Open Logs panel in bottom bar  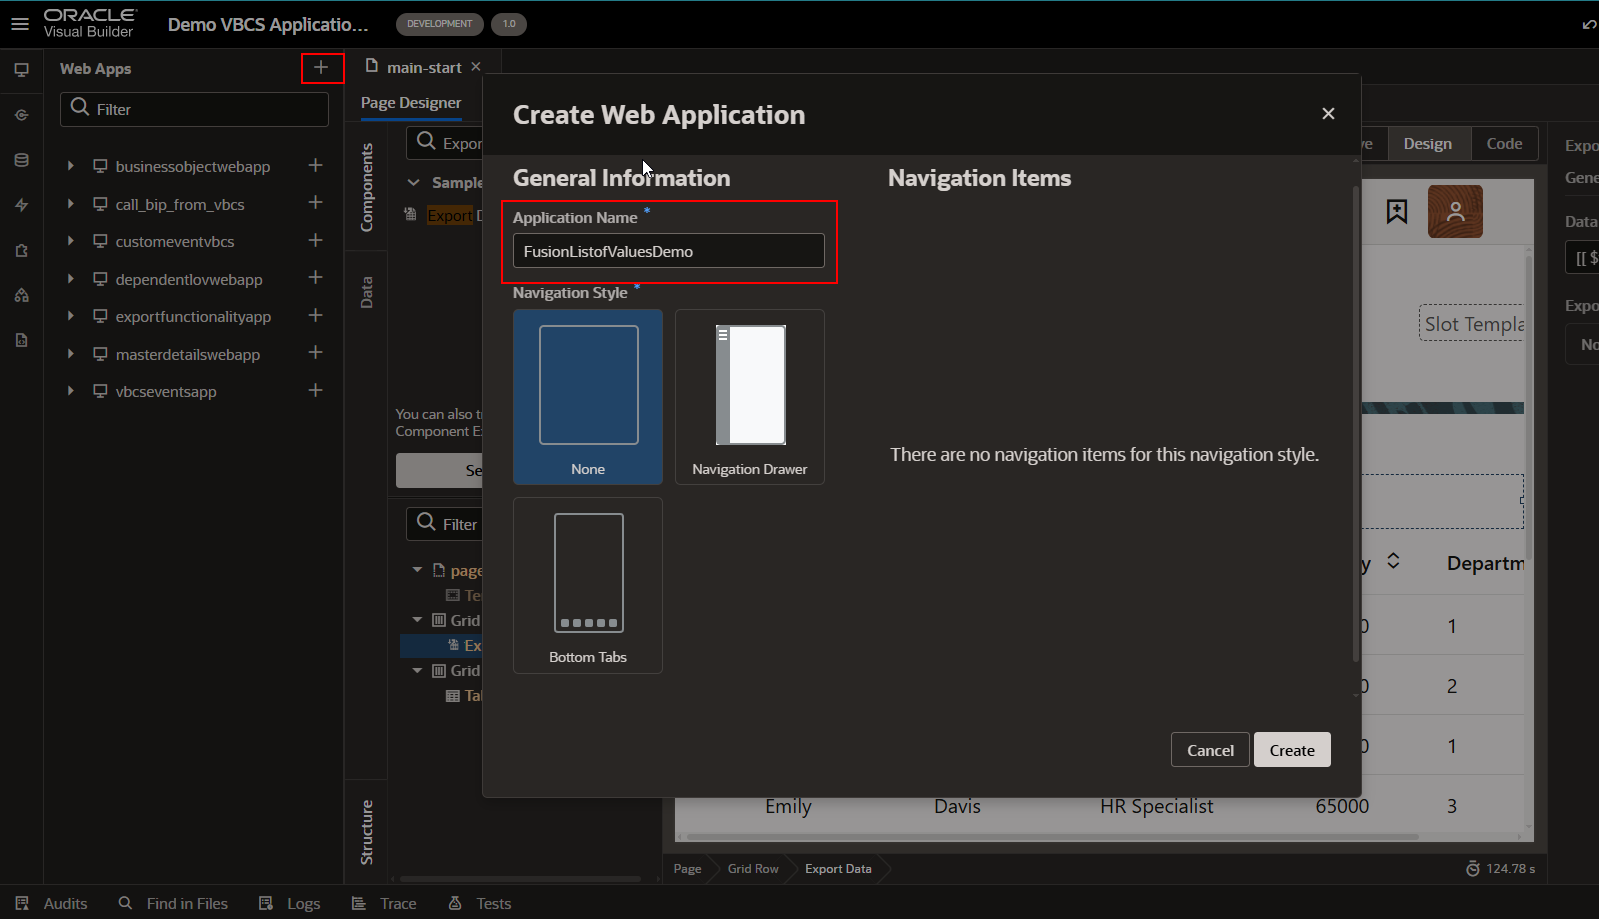290,903
